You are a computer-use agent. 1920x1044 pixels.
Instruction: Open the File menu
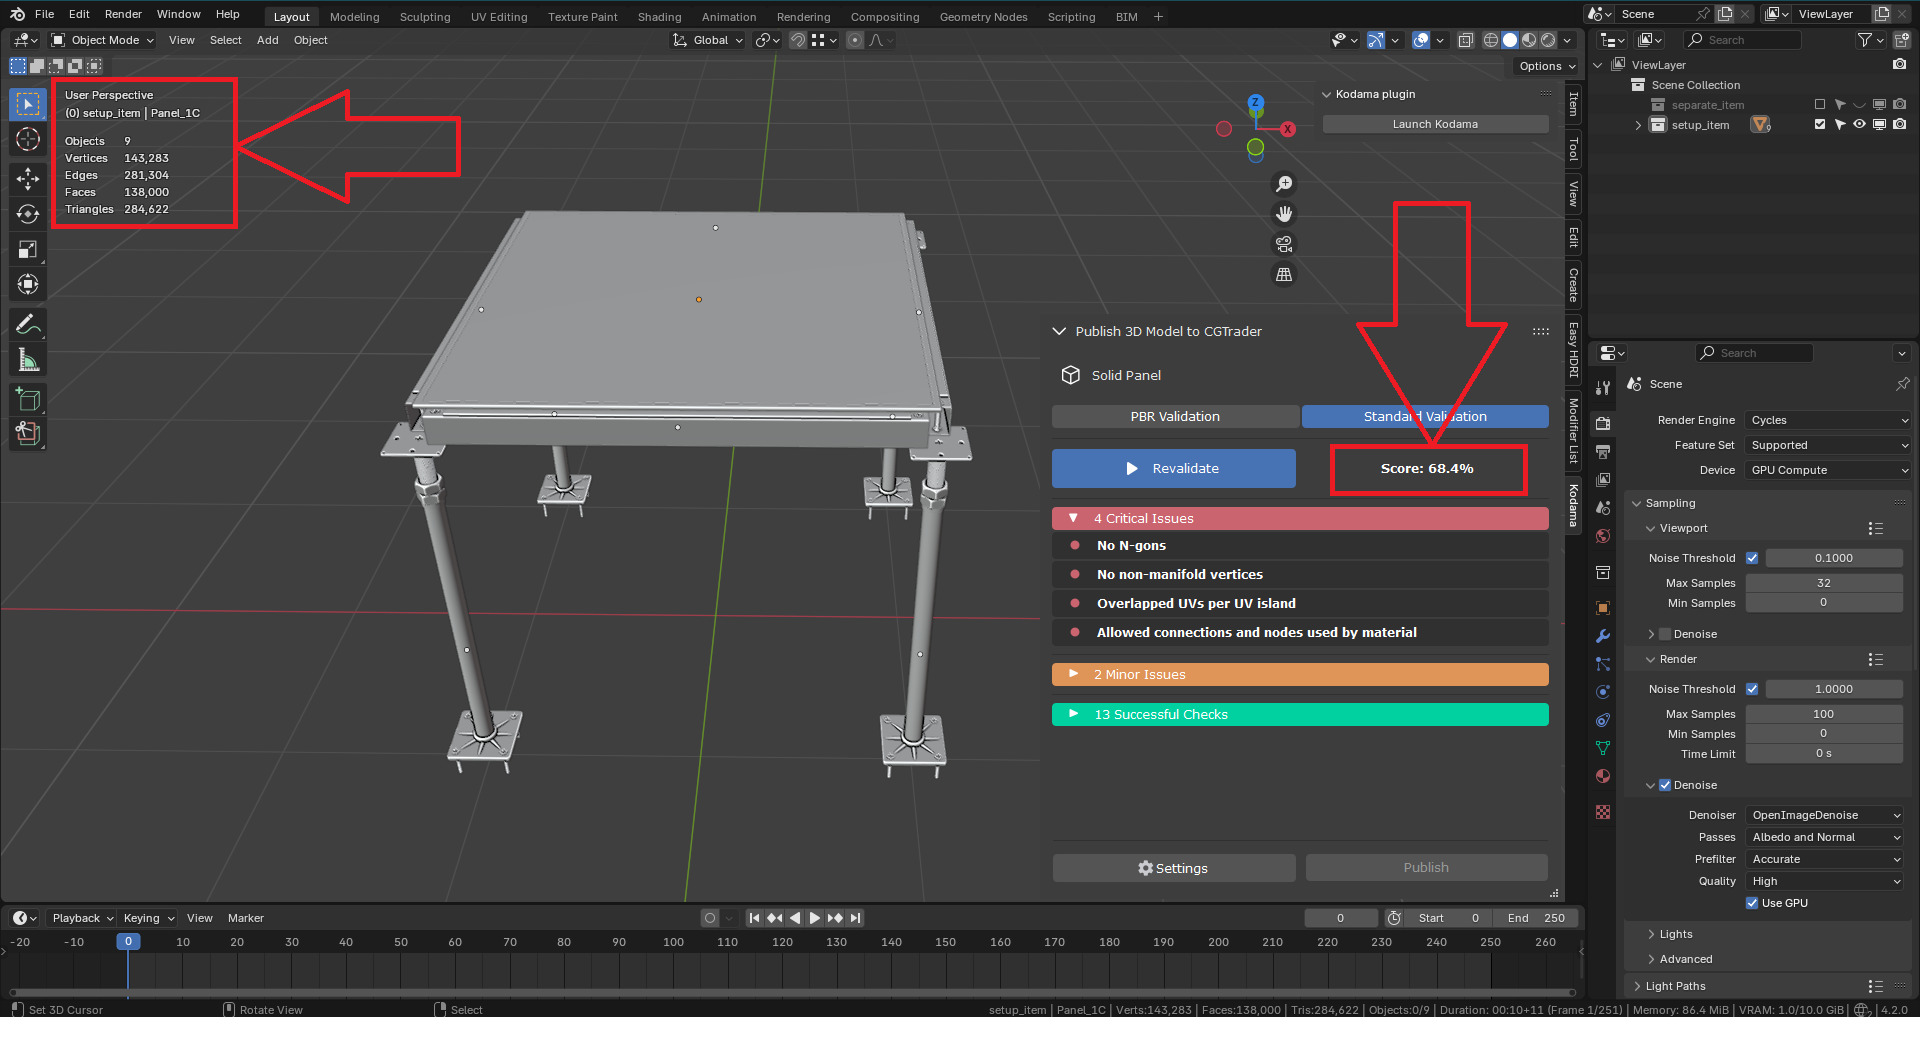[44, 14]
